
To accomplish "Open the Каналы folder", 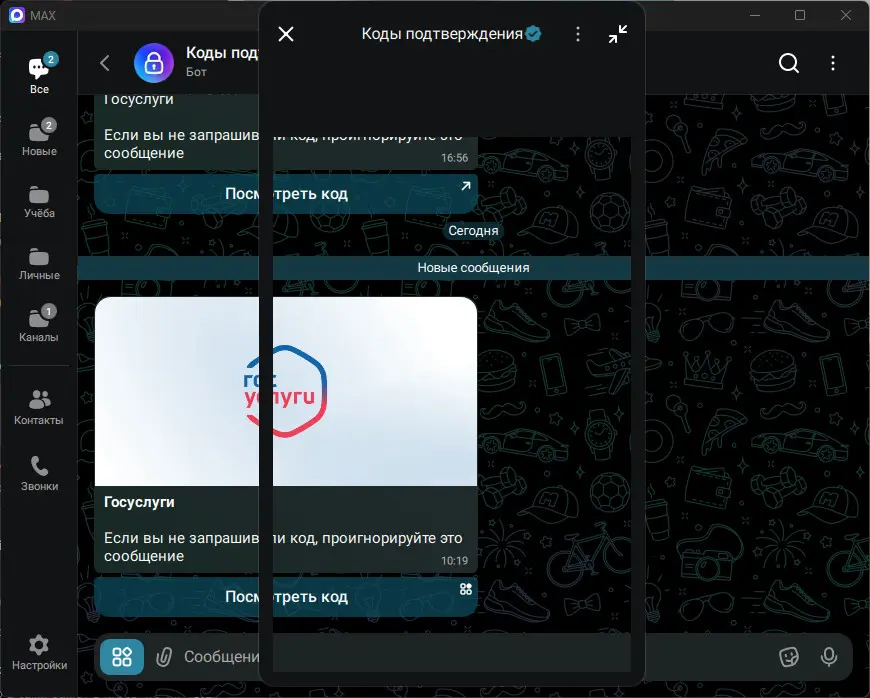I will click(39, 325).
